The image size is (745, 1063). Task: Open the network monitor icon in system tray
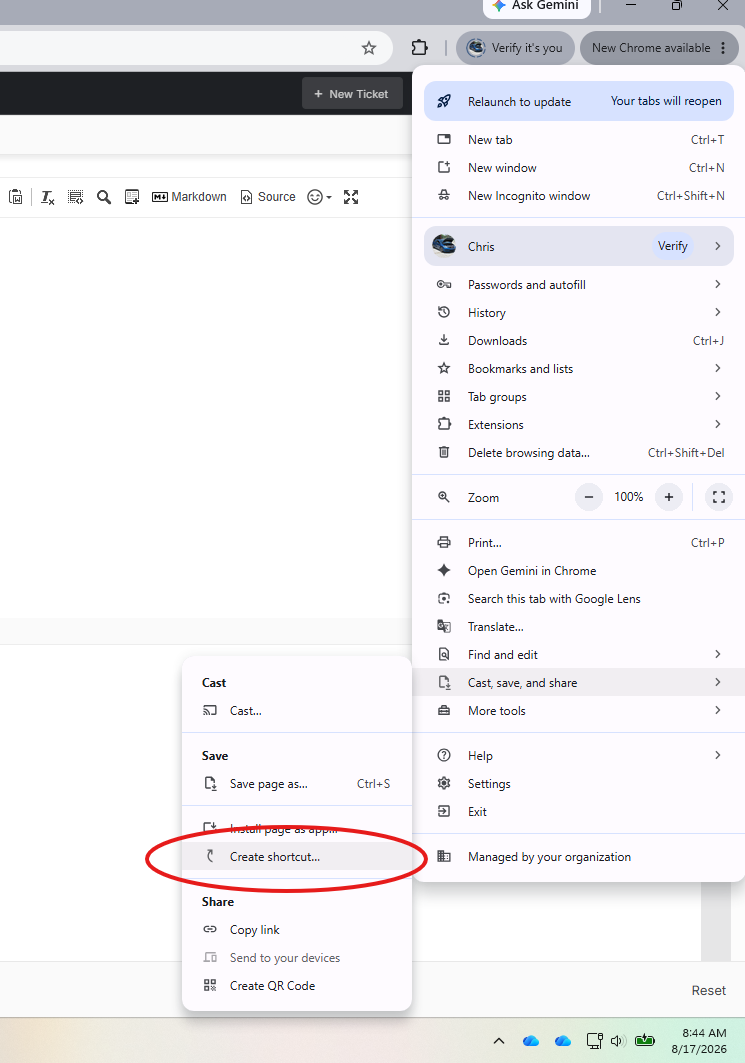click(595, 1041)
